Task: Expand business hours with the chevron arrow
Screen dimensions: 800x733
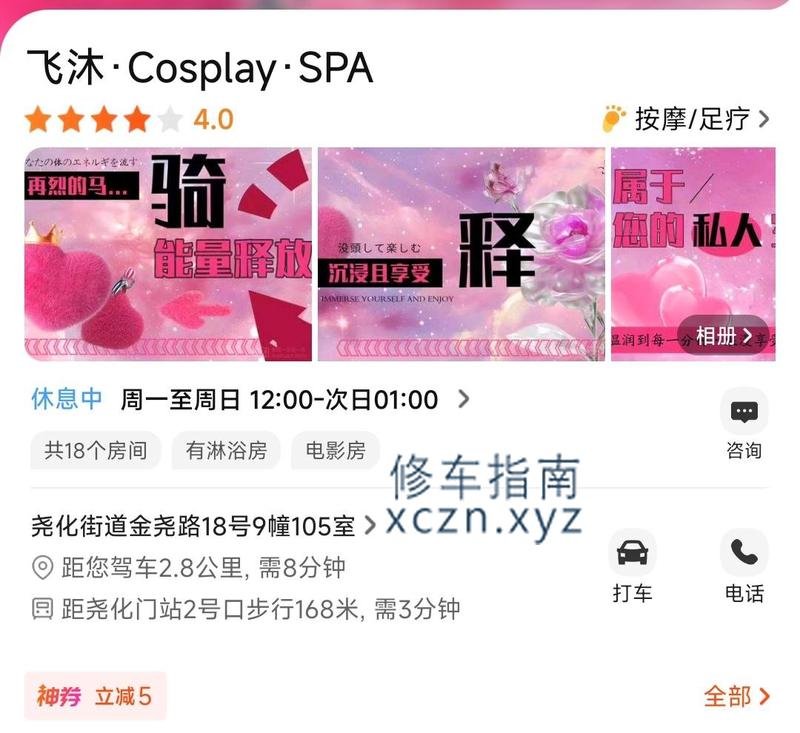Action: tap(463, 399)
